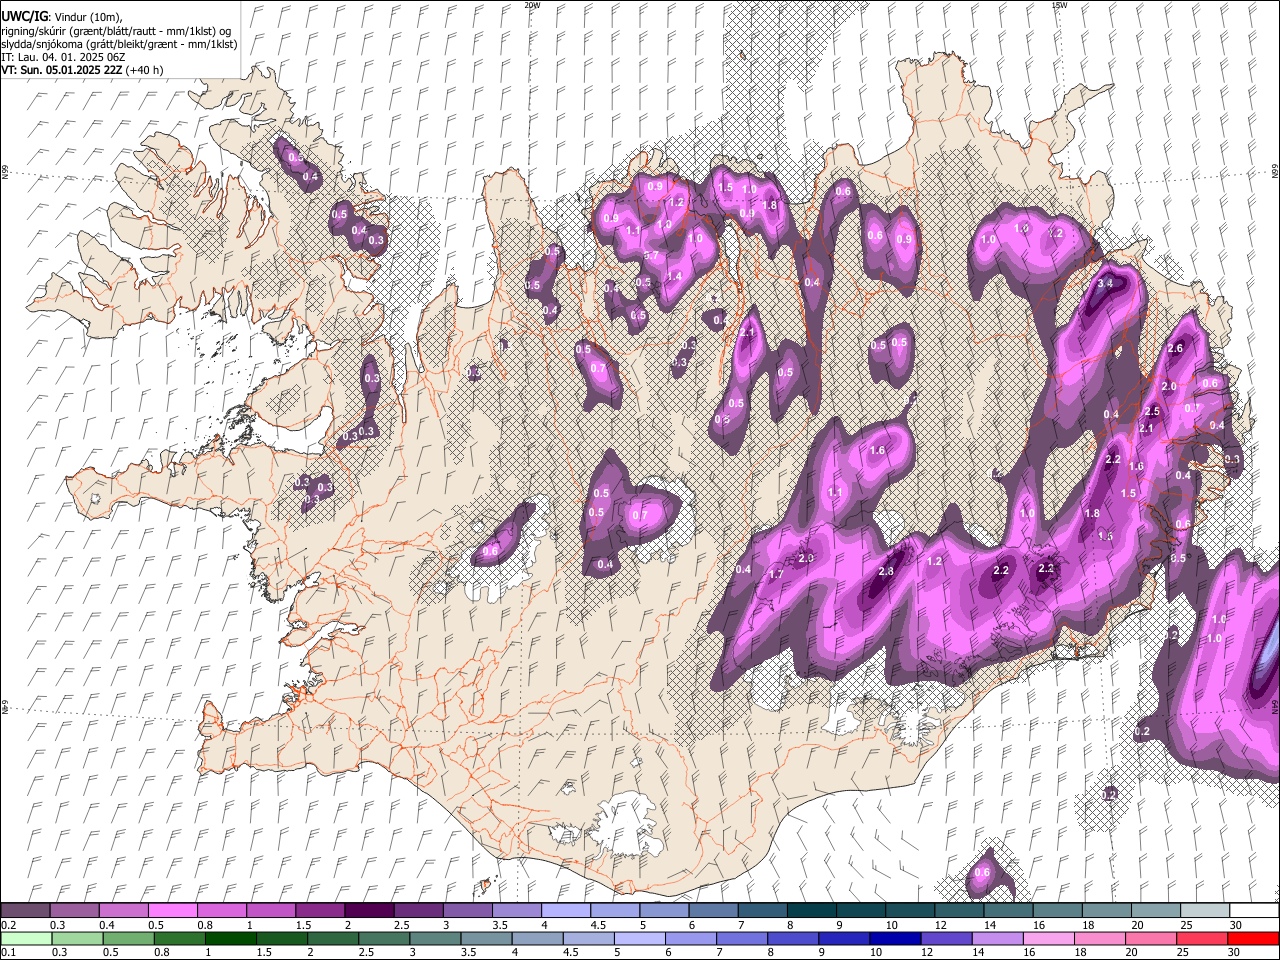Image resolution: width=1280 pixels, height=960 pixels.
Task: Select the dark teal 8–9 legend swatch
Action: pos(811,911)
